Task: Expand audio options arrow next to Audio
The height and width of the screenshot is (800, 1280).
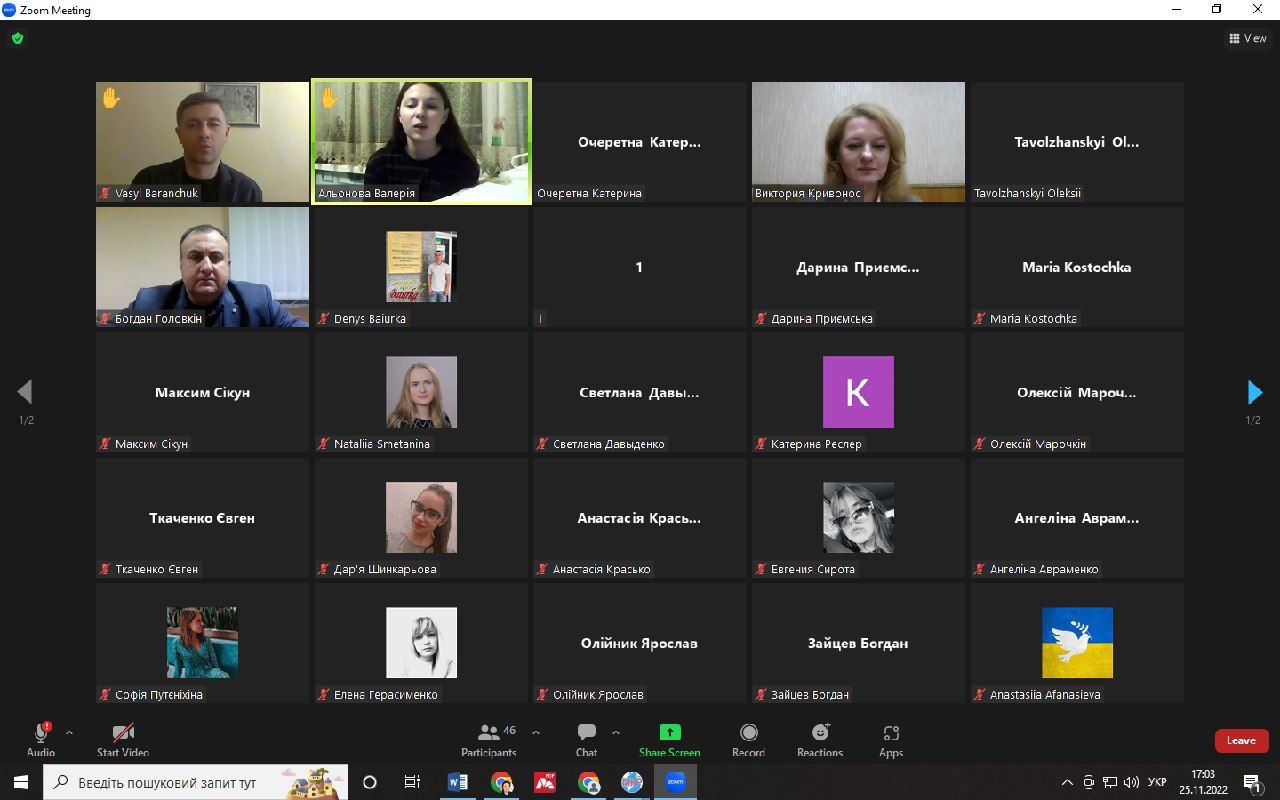Action: point(69,732)
